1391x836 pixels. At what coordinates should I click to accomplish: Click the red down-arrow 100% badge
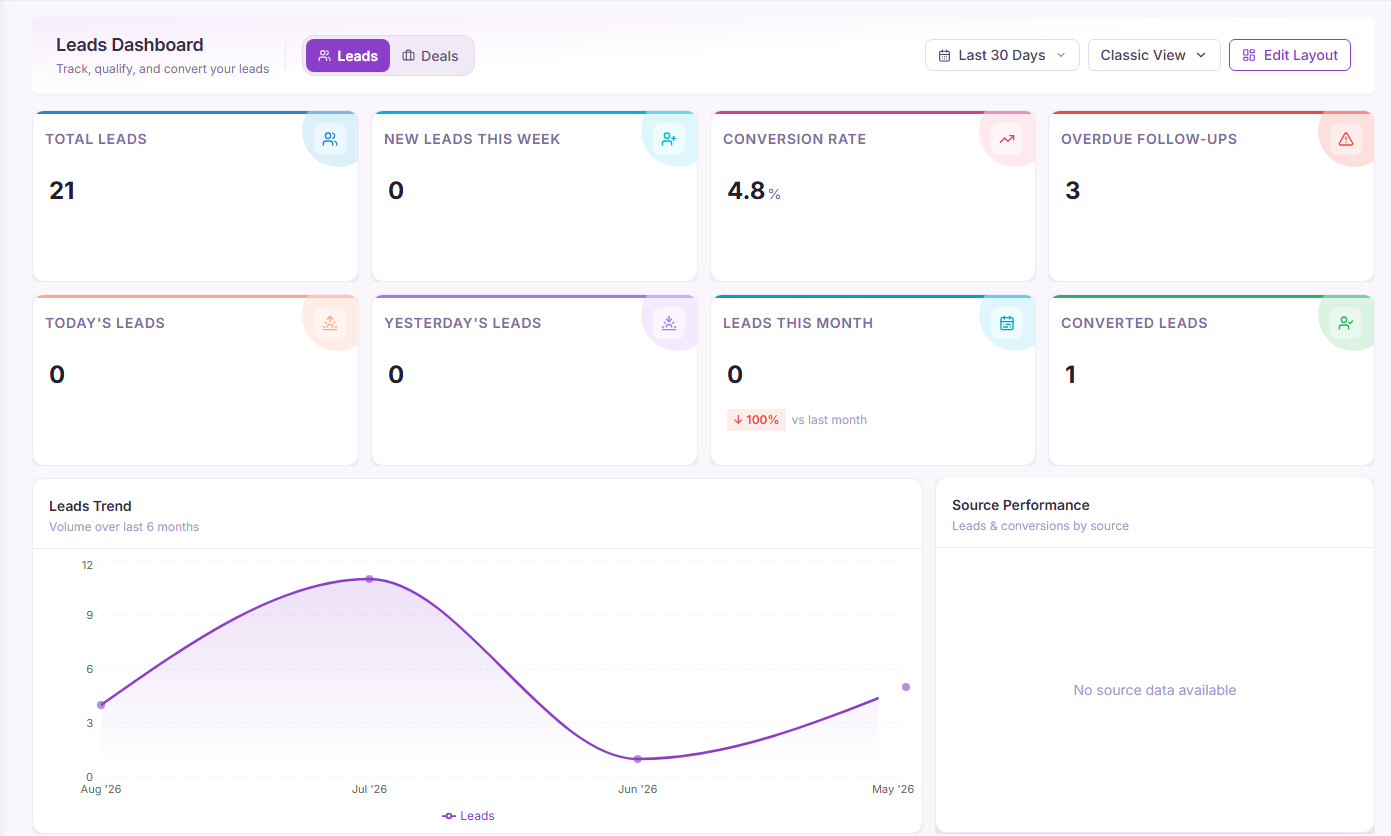tap(756, 420)
